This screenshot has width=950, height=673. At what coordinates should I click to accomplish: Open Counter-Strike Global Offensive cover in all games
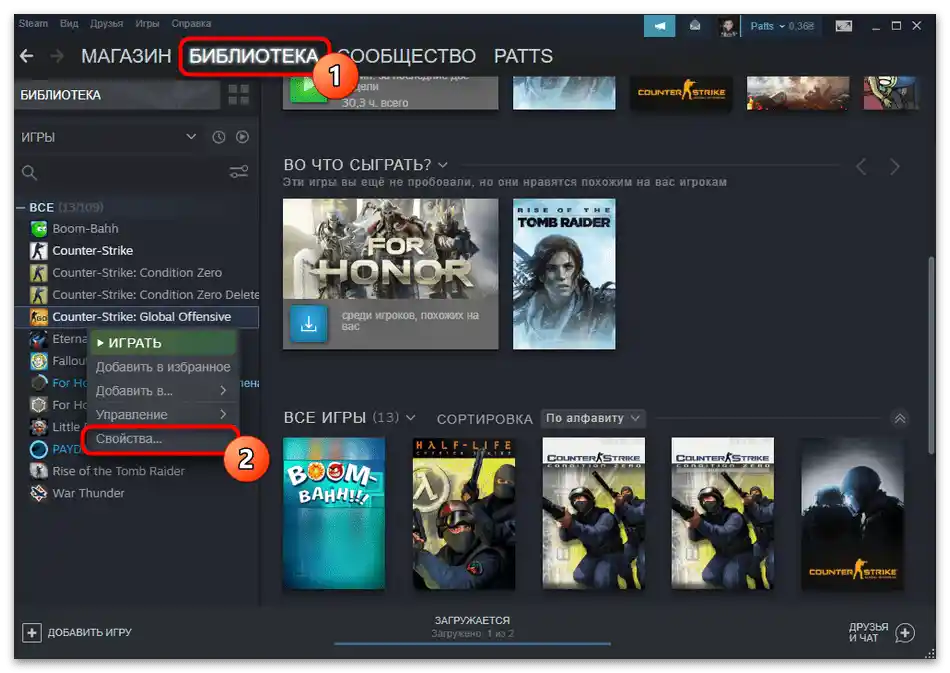point(852,513)
